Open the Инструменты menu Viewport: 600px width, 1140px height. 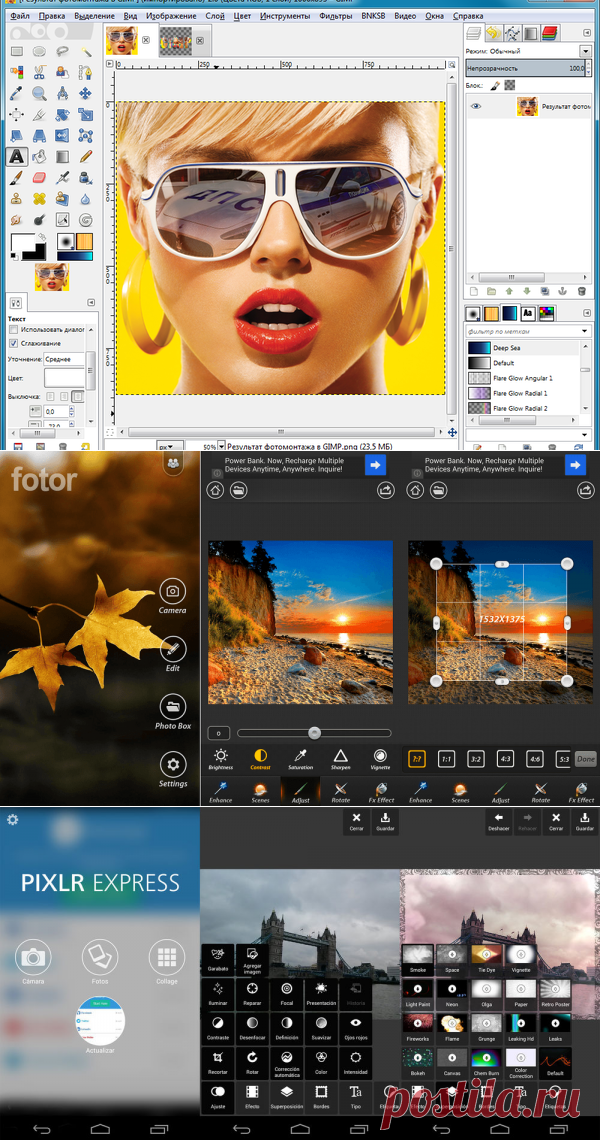[x=284, y=15]
